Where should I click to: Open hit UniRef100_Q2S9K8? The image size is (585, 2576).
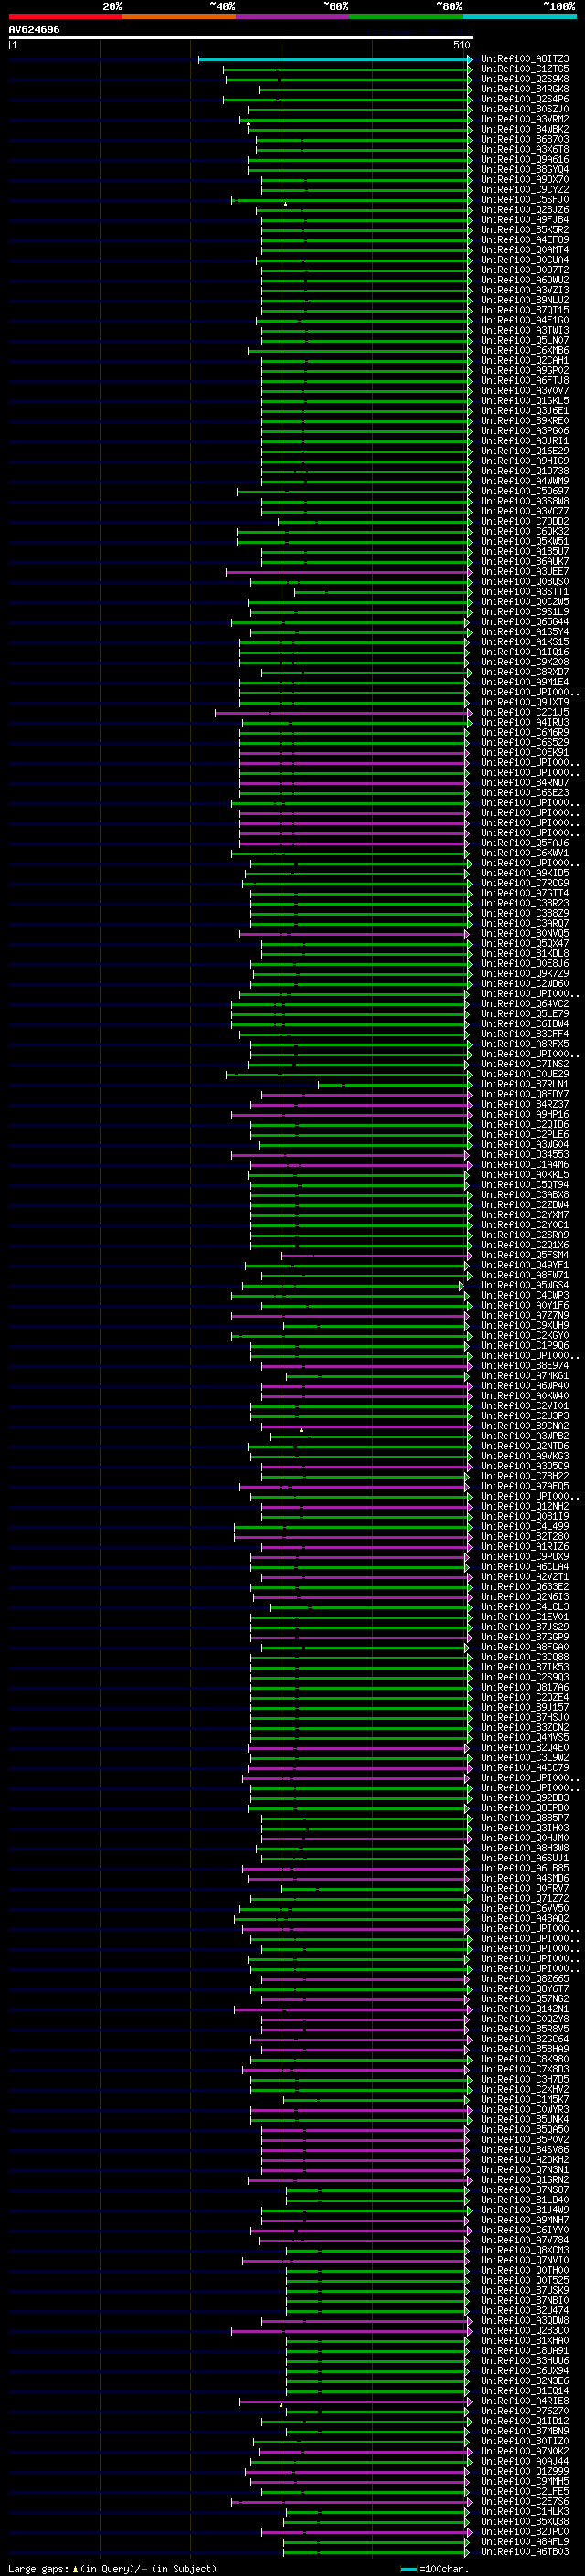click(525, 79)
